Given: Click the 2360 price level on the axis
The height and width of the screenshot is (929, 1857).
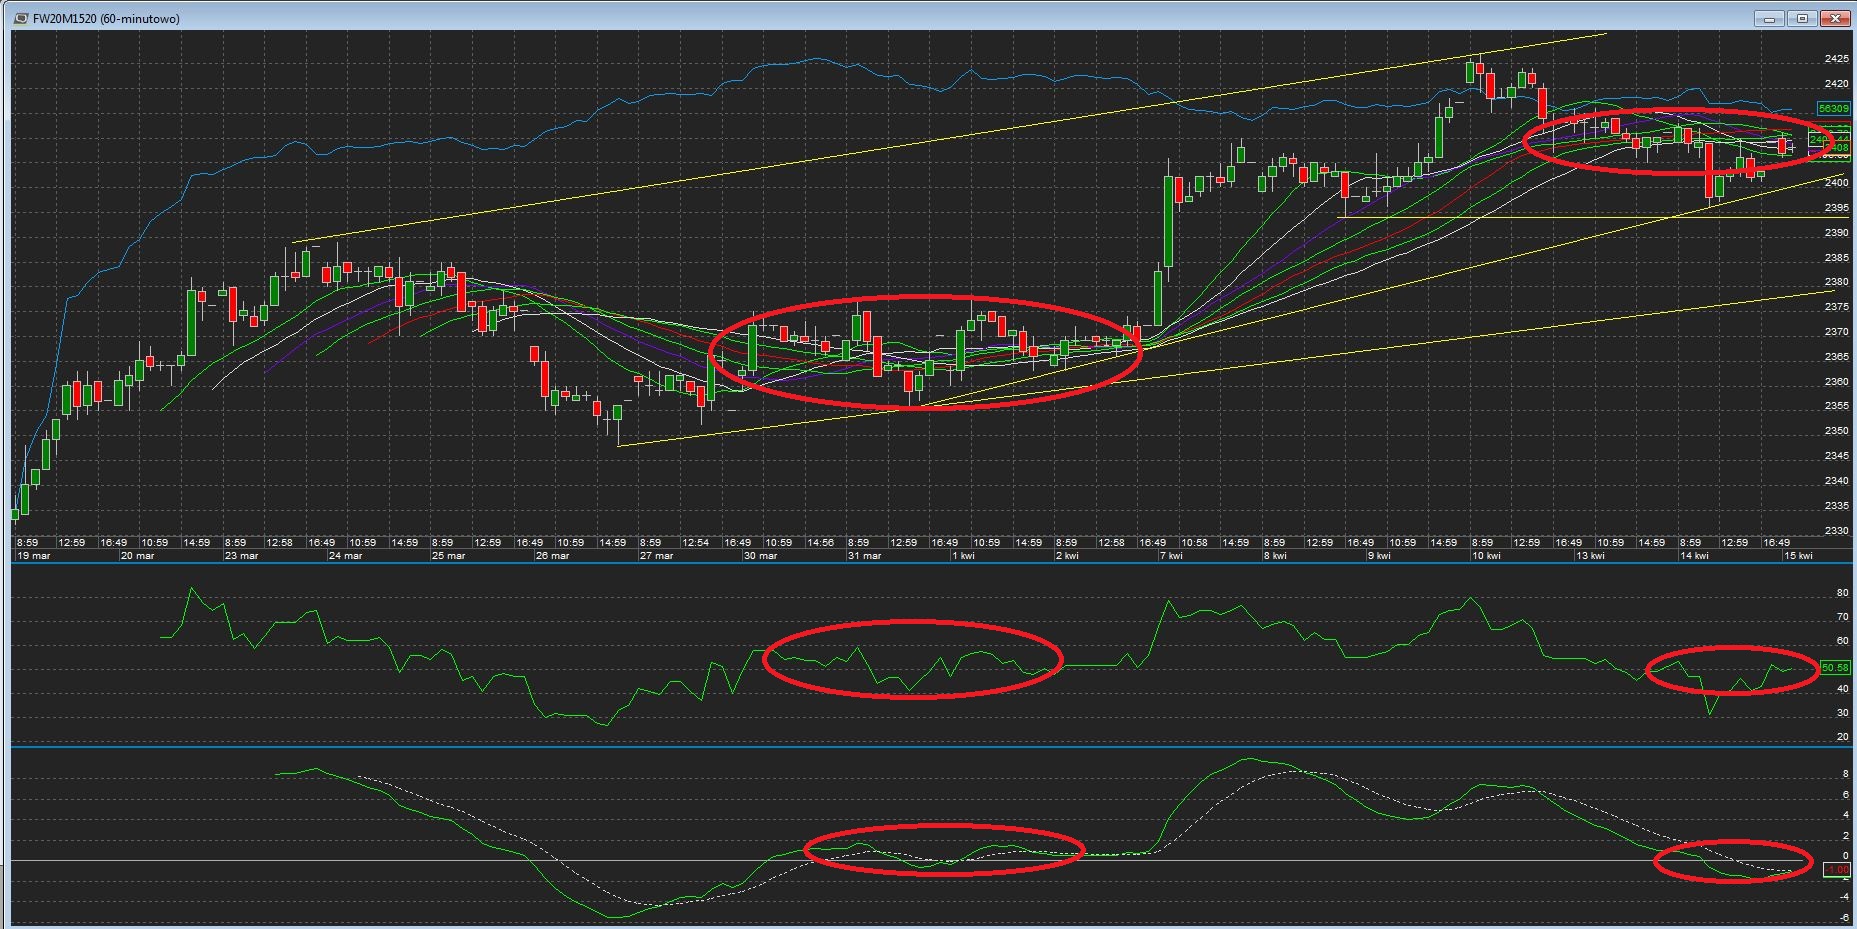Looking at the screenshot, I should pyautogui.click(x=1836, y=381).
